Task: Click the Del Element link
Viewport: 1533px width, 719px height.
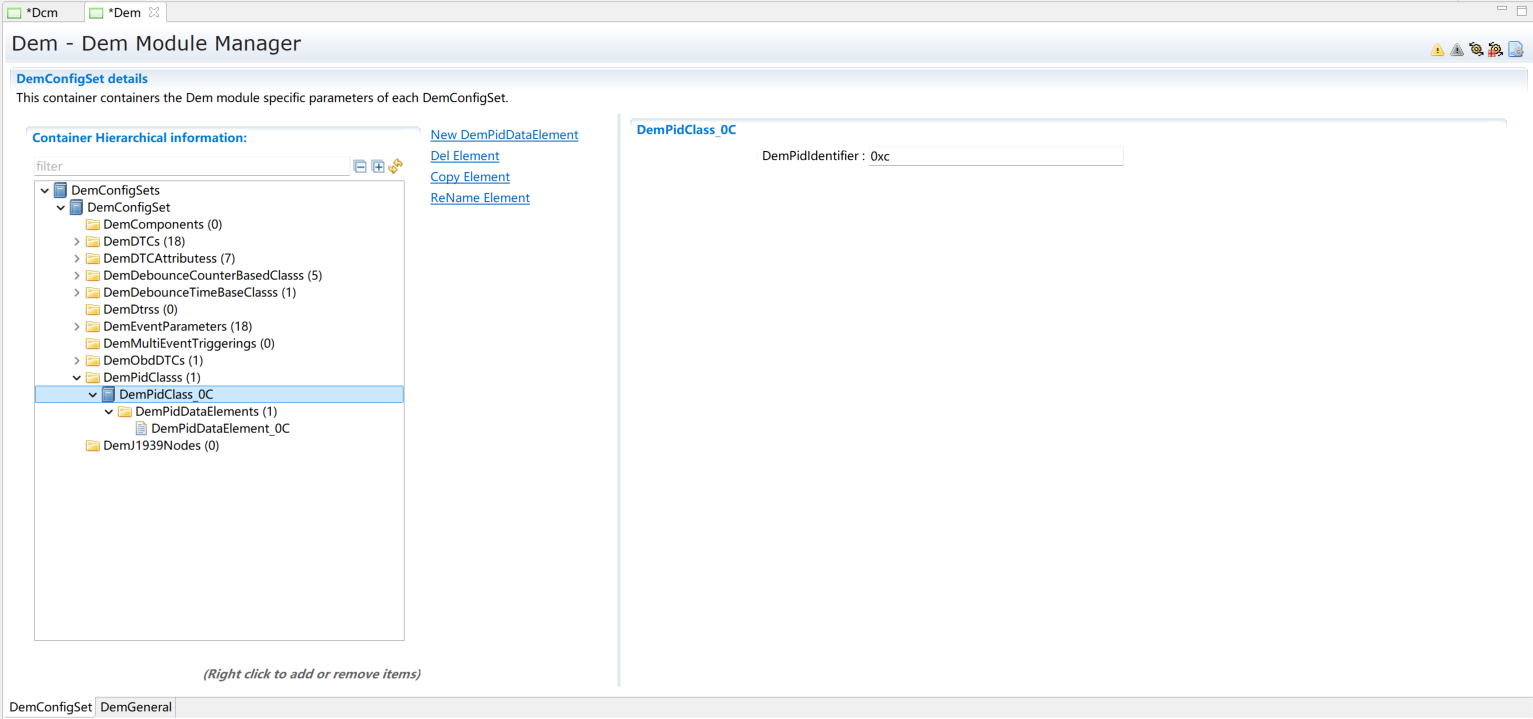Action: pos(464,156)
